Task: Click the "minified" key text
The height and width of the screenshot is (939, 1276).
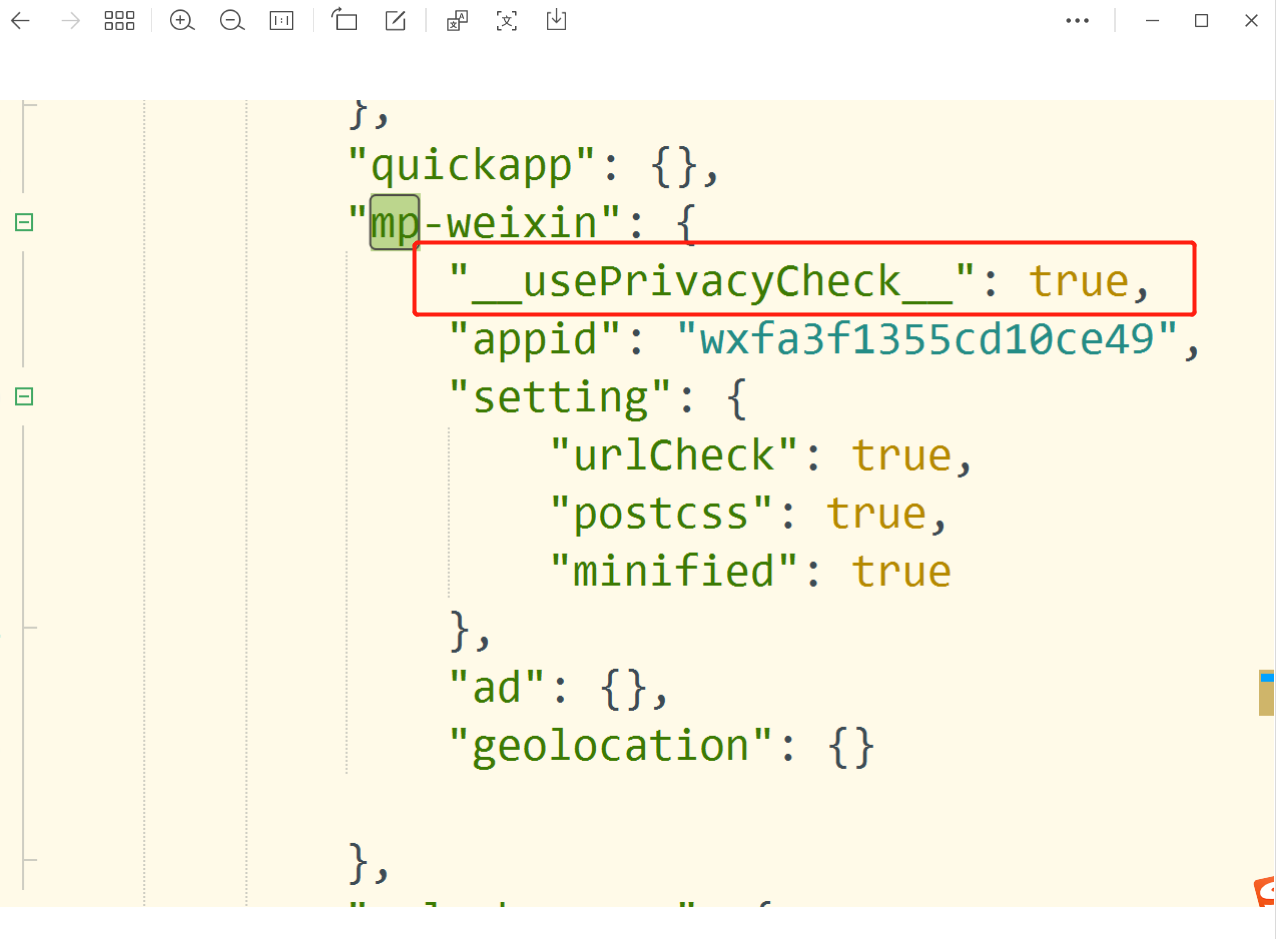Action: coord(676,572)
